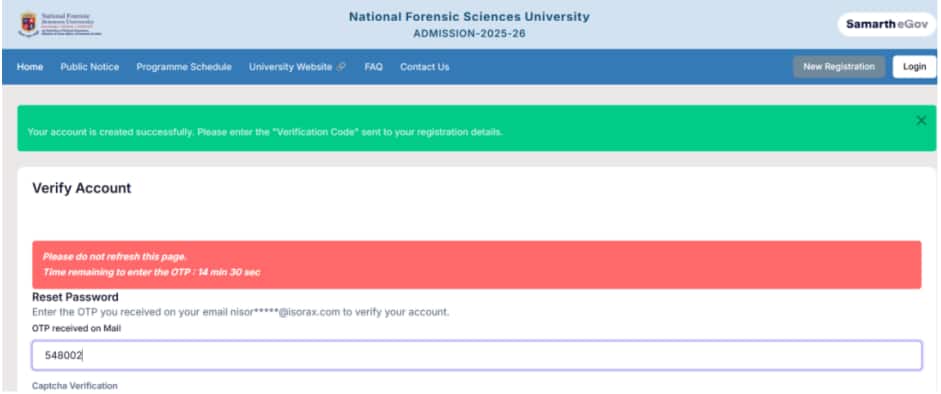The width and height of the screenshot is (941, 394).
Task: Click the New Registration button
Action: [x=838, y=67]
